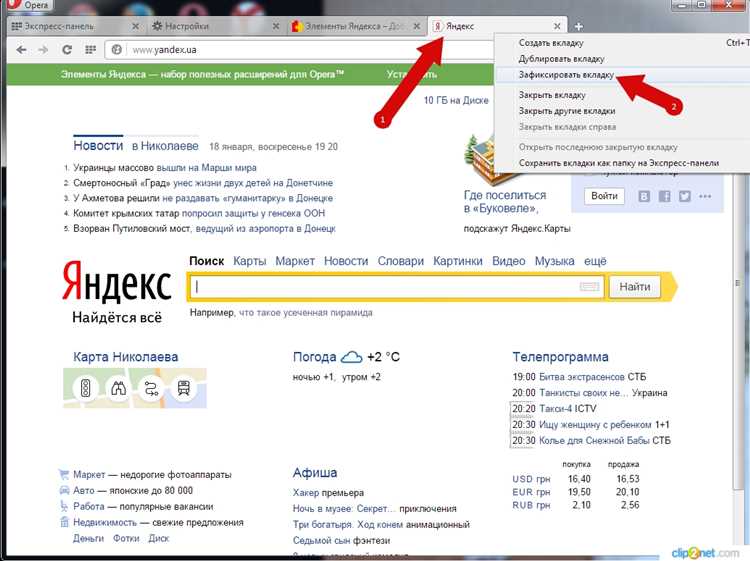Open a new tab with plus button
This screenshot has height=561, width=750.
coord(579,26)
